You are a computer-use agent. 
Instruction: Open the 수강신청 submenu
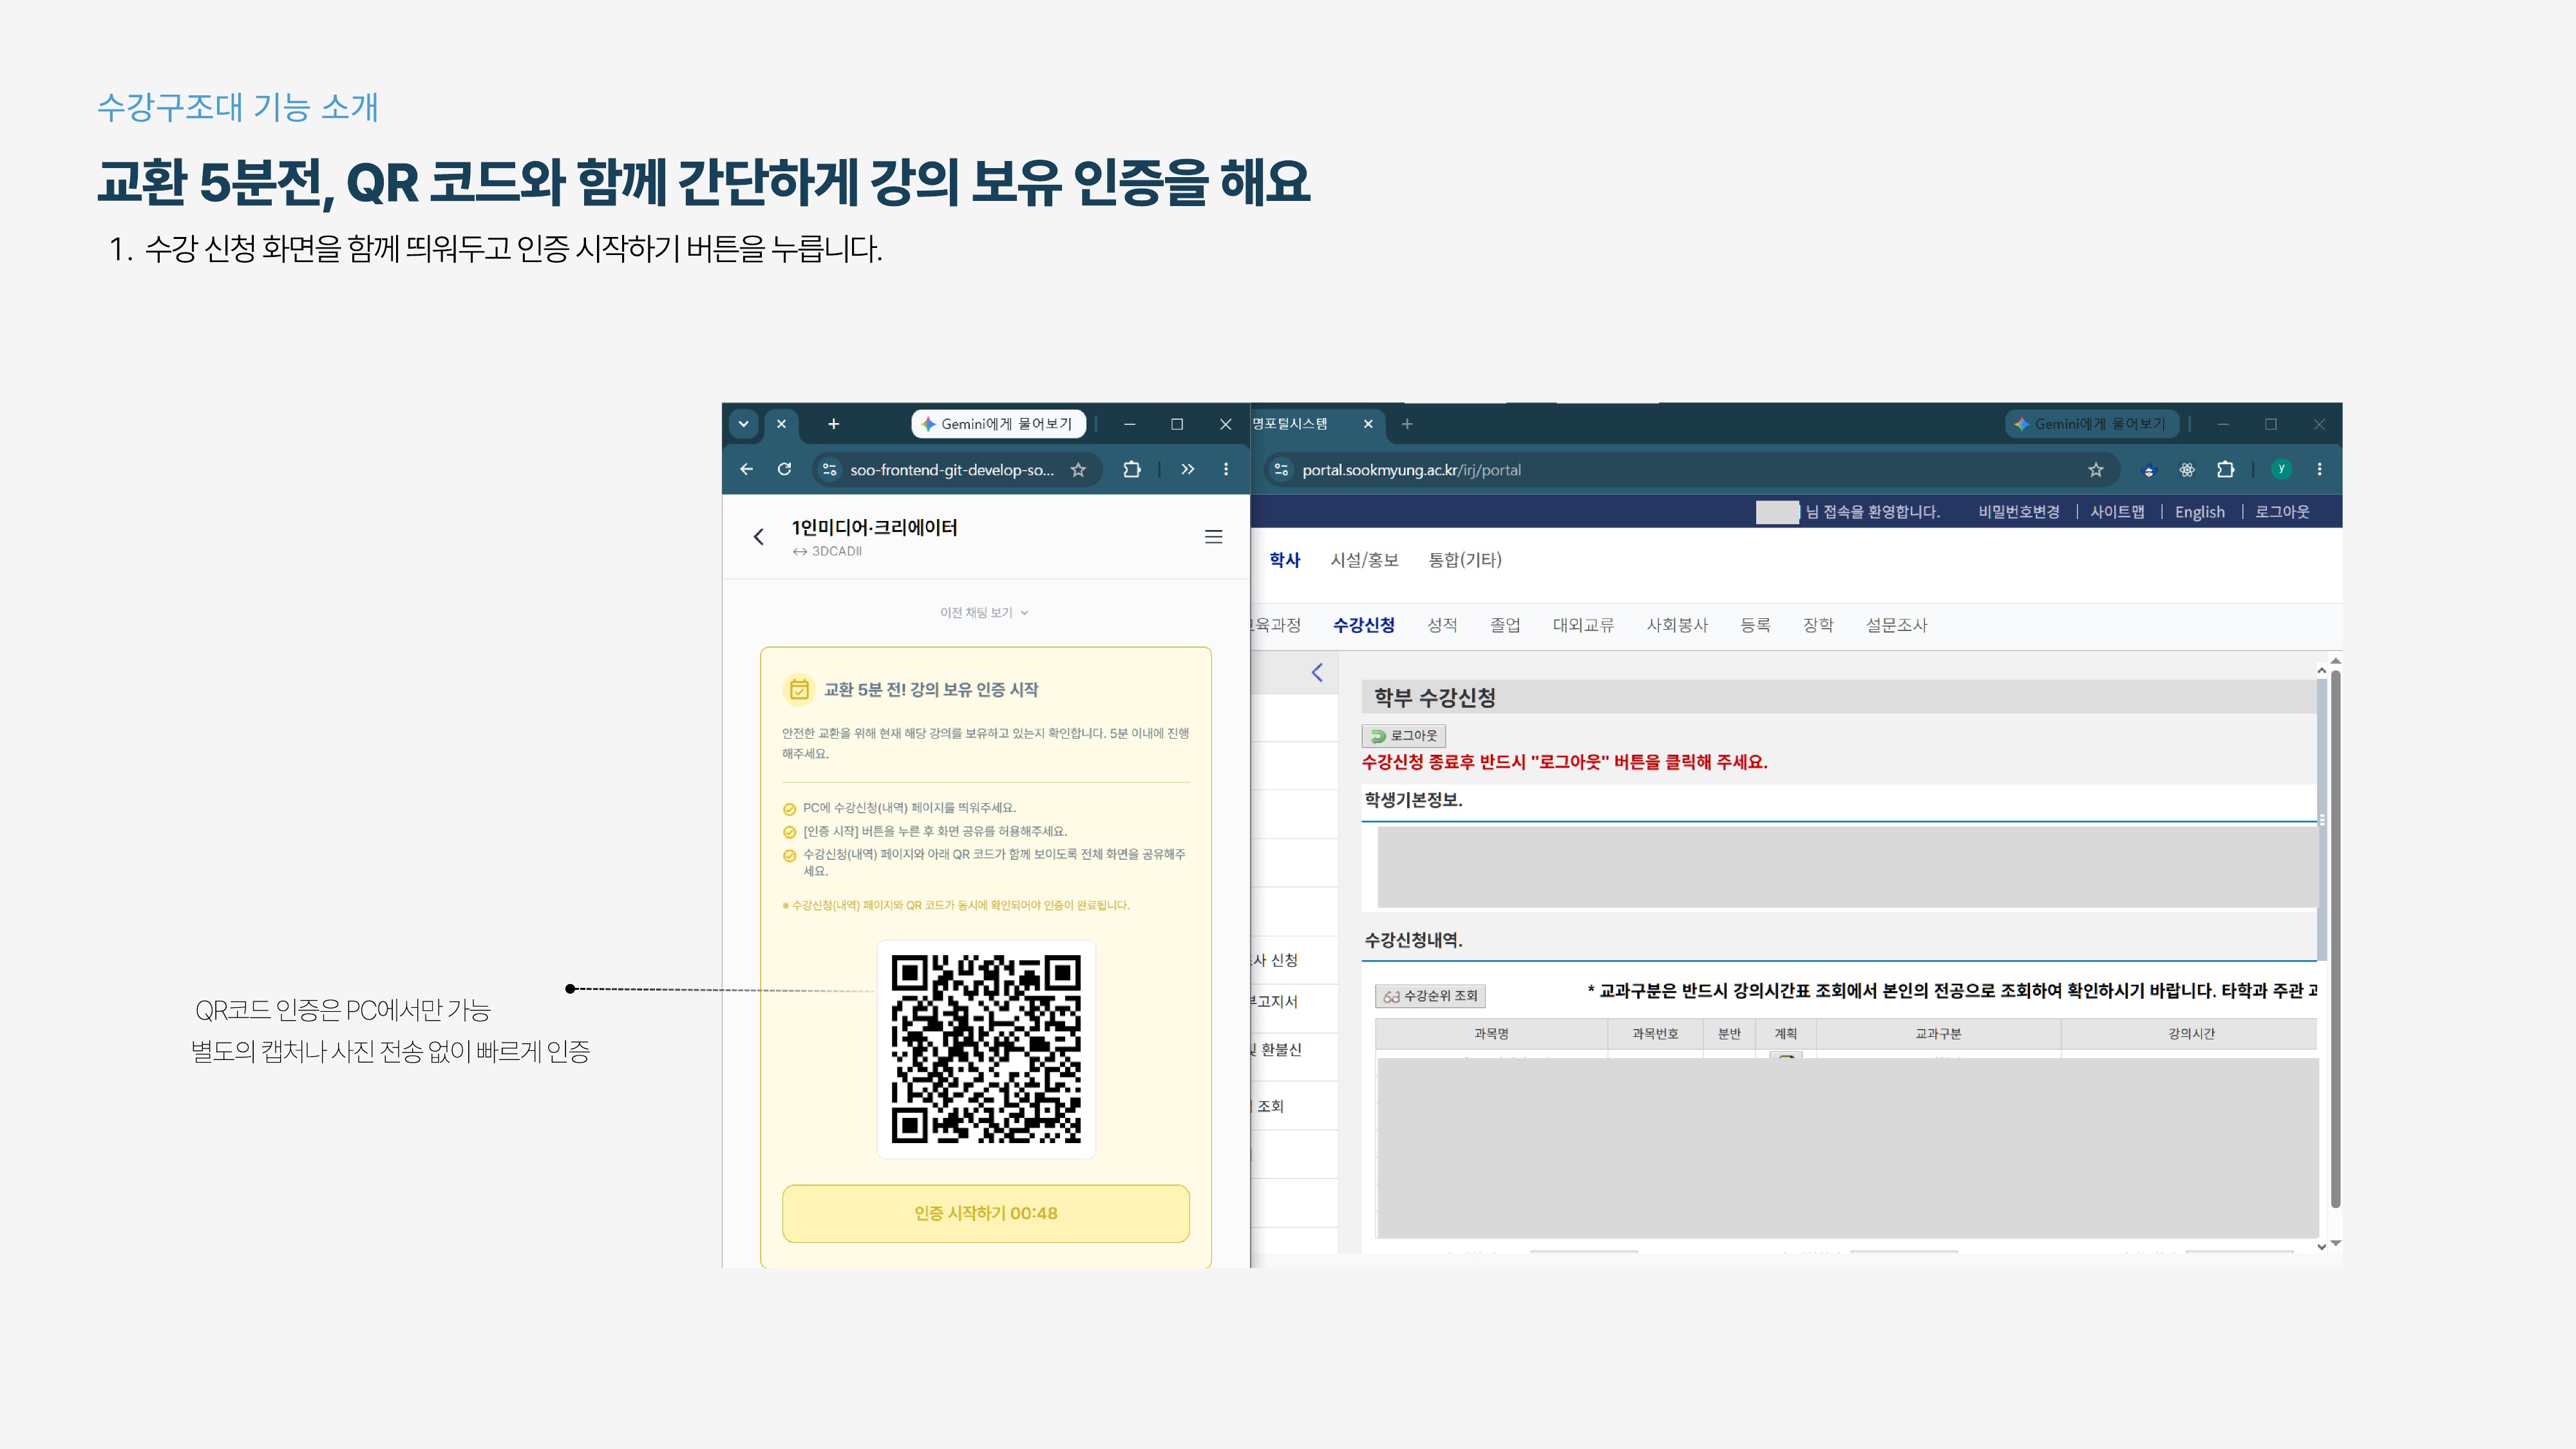tap(1363, 625)
